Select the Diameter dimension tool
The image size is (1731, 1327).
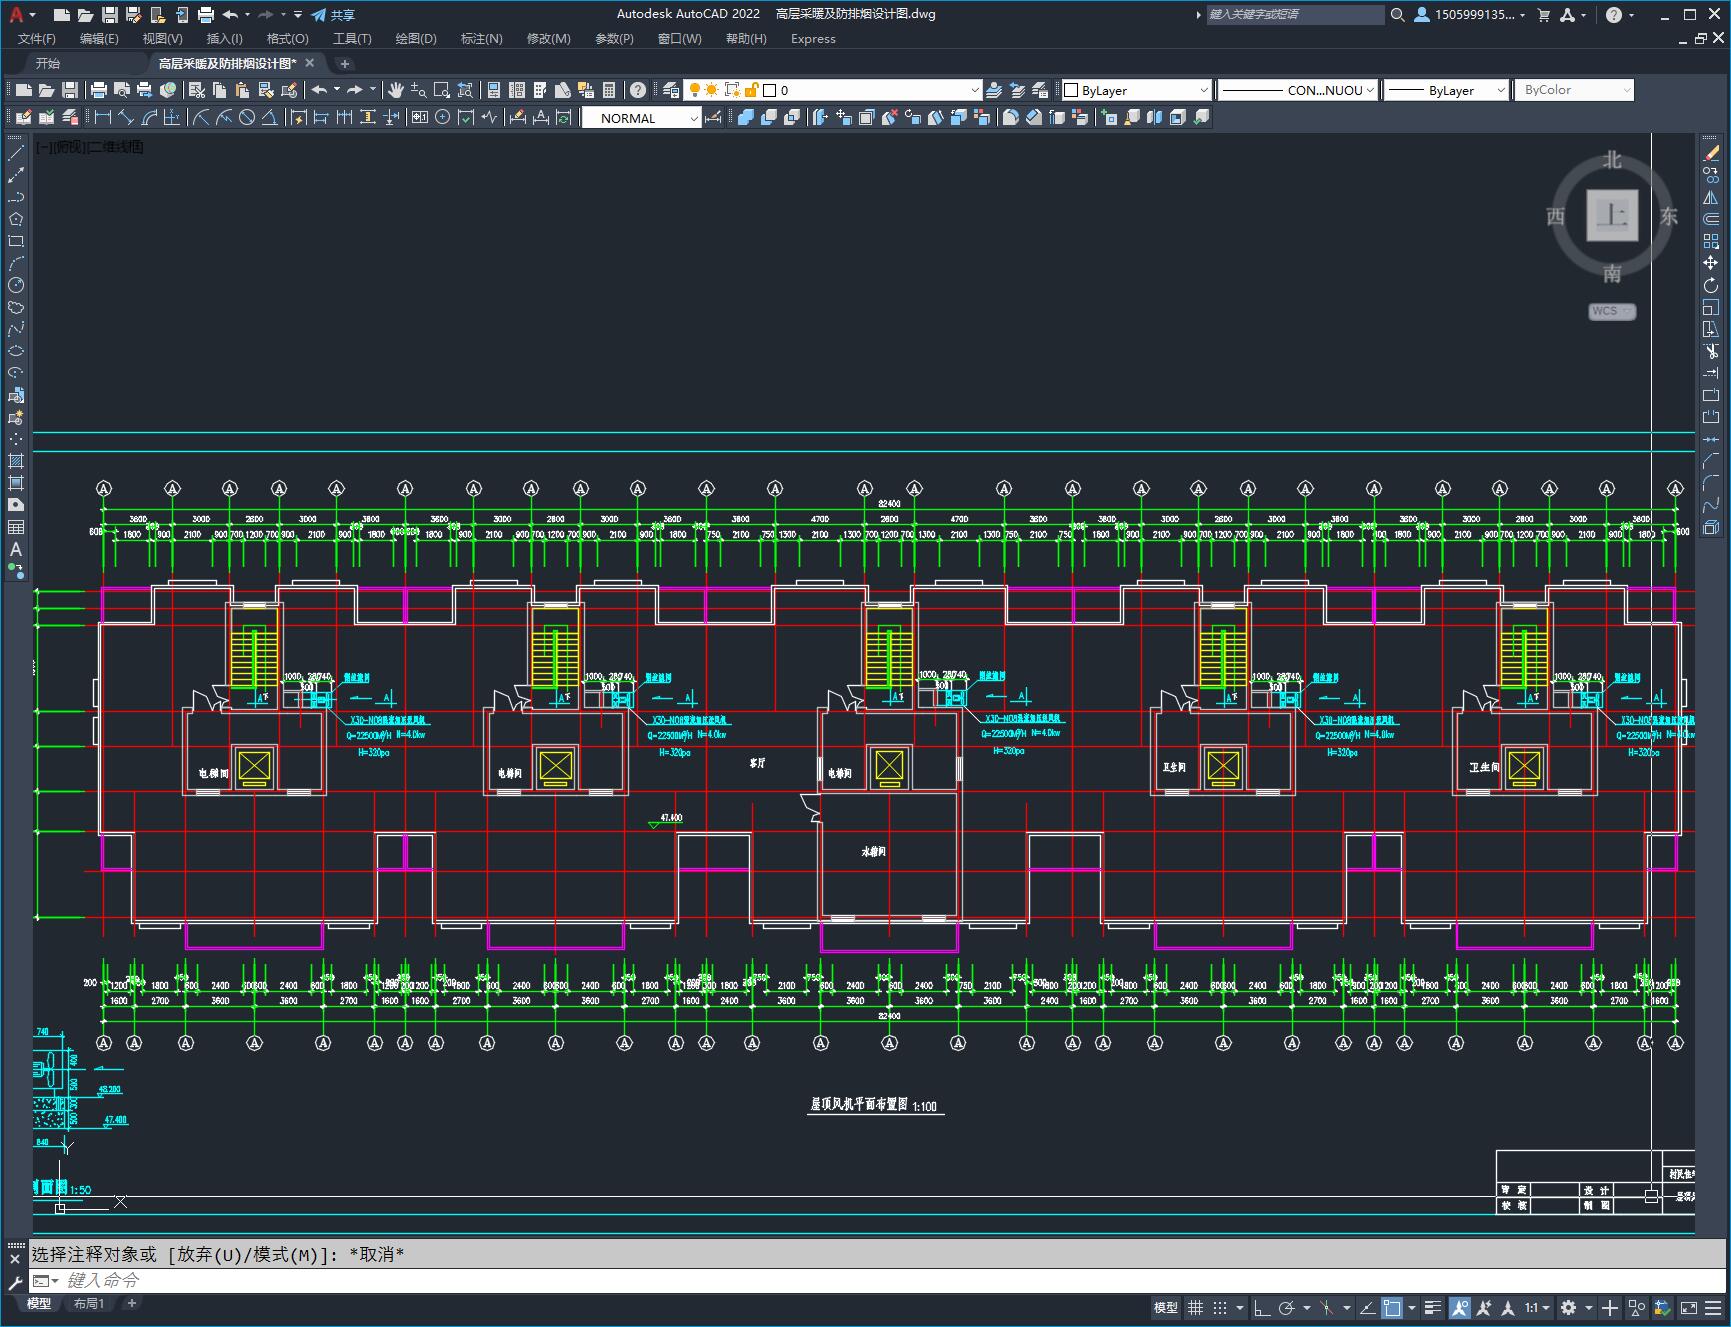[x=246, y=117]
